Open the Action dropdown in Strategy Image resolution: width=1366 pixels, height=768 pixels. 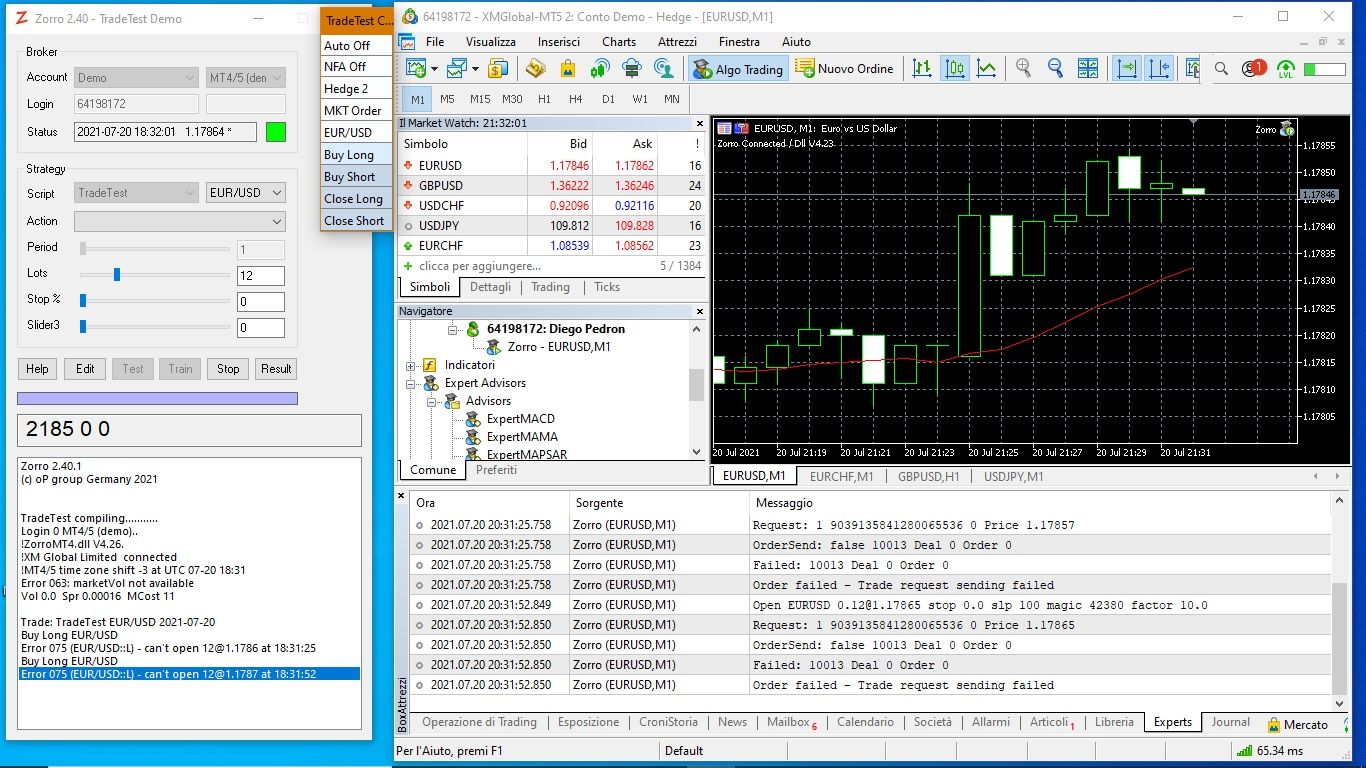tap(180, 221)
